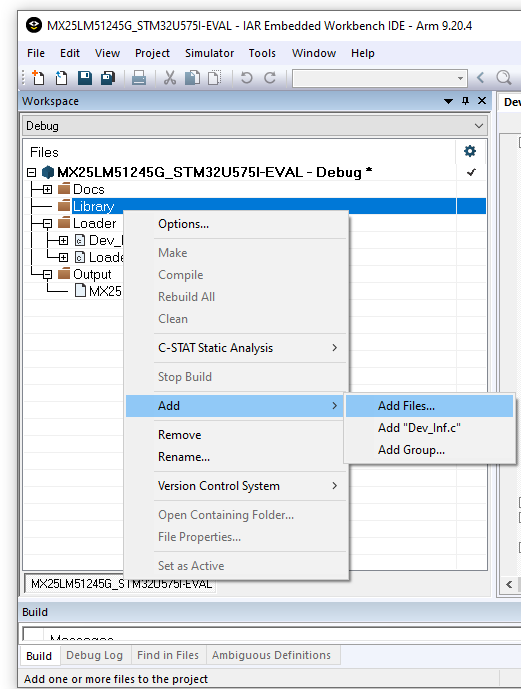Click the Dev_Inf C file icon
Image resolution: width=521 pixels, height=689 pixels.
(x=80, y=240)
